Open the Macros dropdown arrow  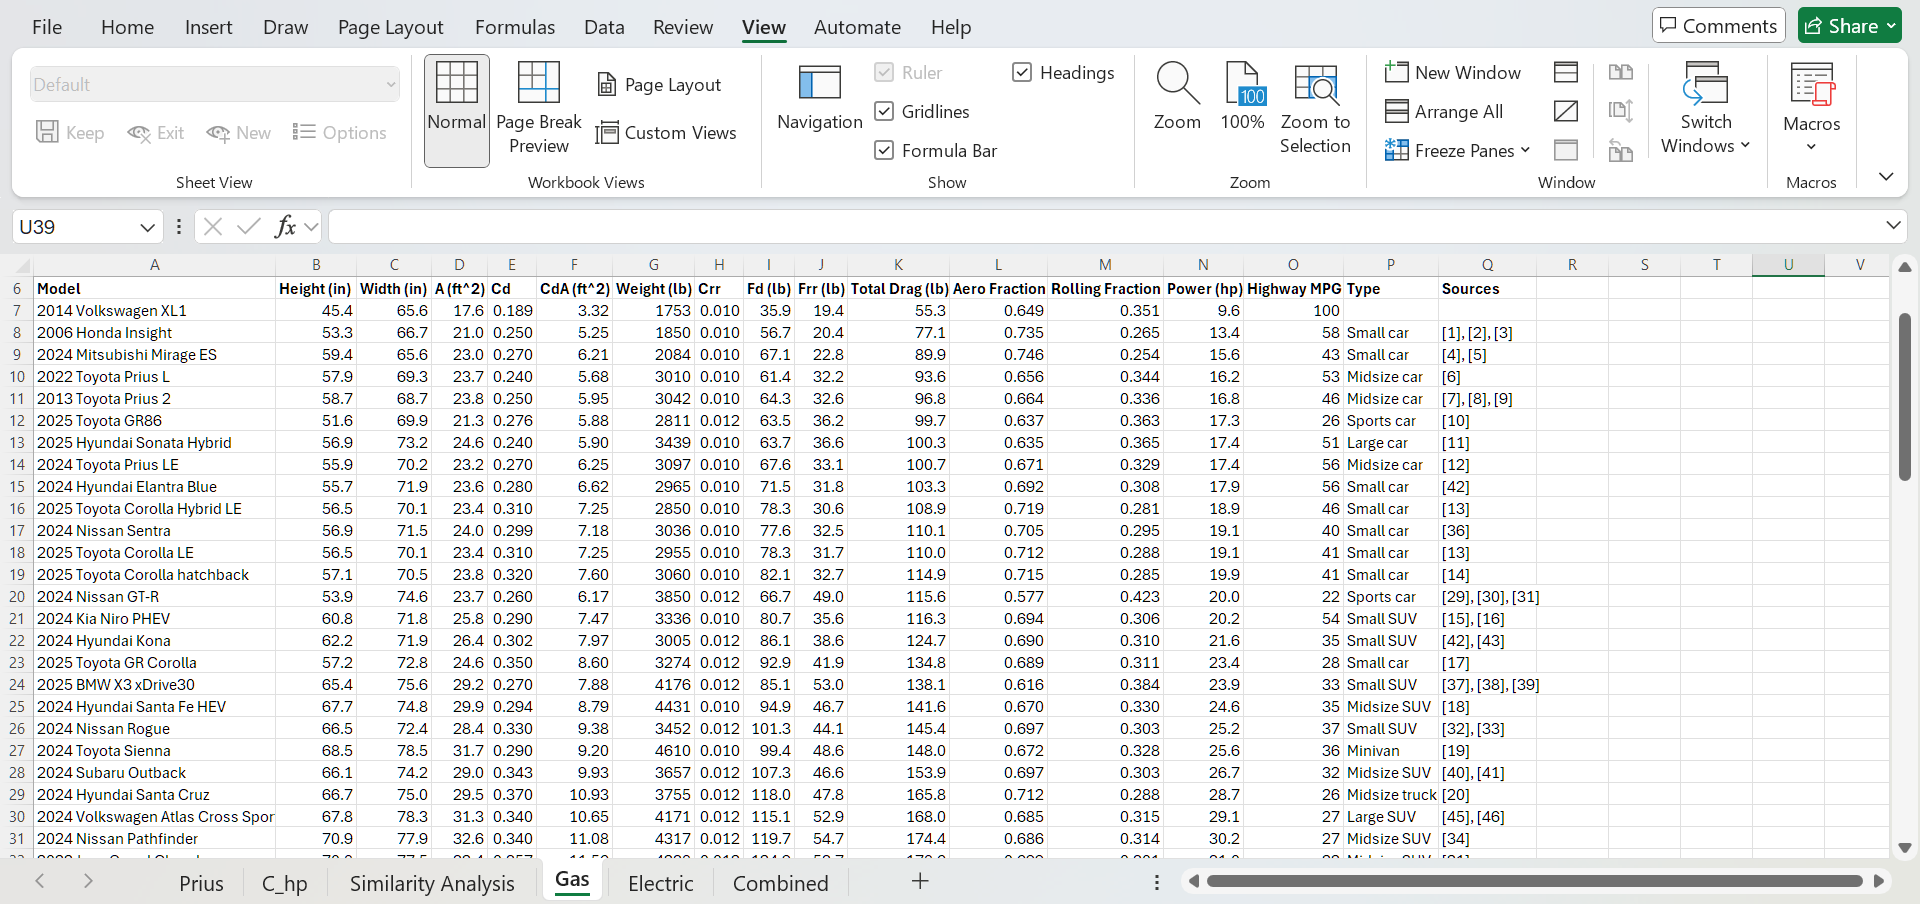coord(1811,147)
